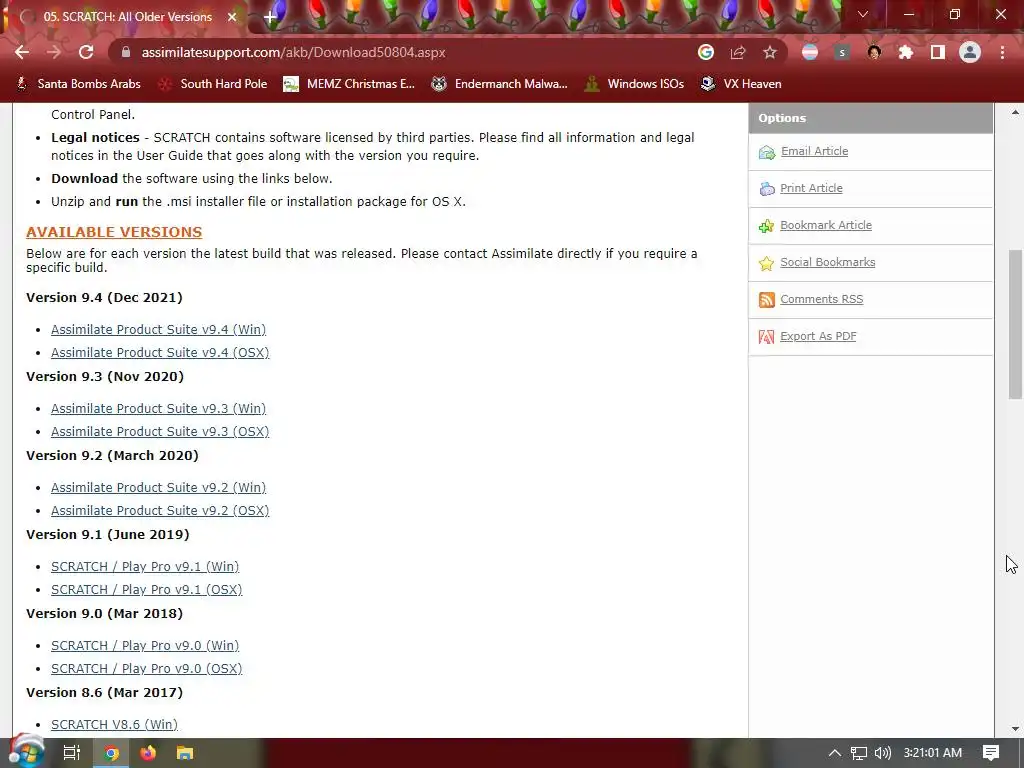Click the scrollbar down arrow
The width and height of the screenshot is (1024, 768).
pos(1015,729)
